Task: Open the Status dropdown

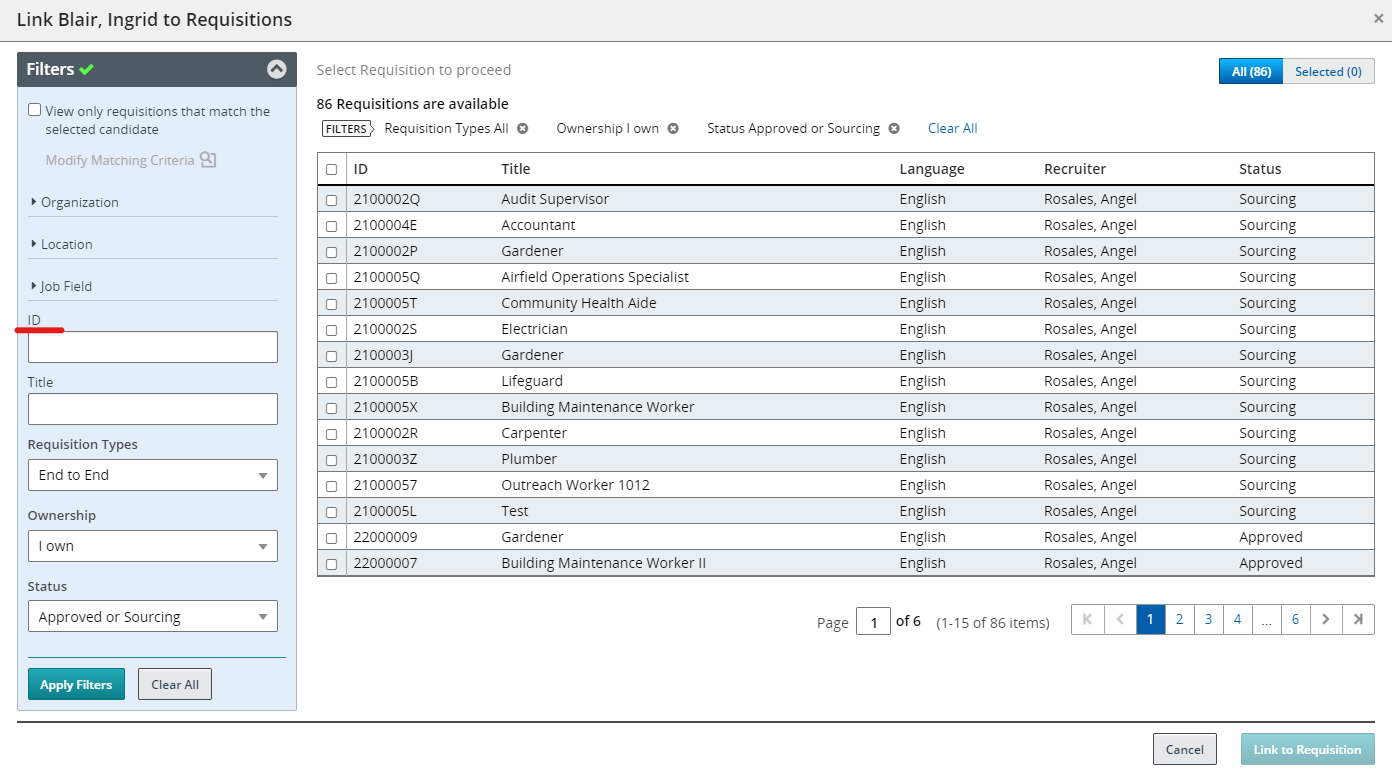Action: point(152,616)
